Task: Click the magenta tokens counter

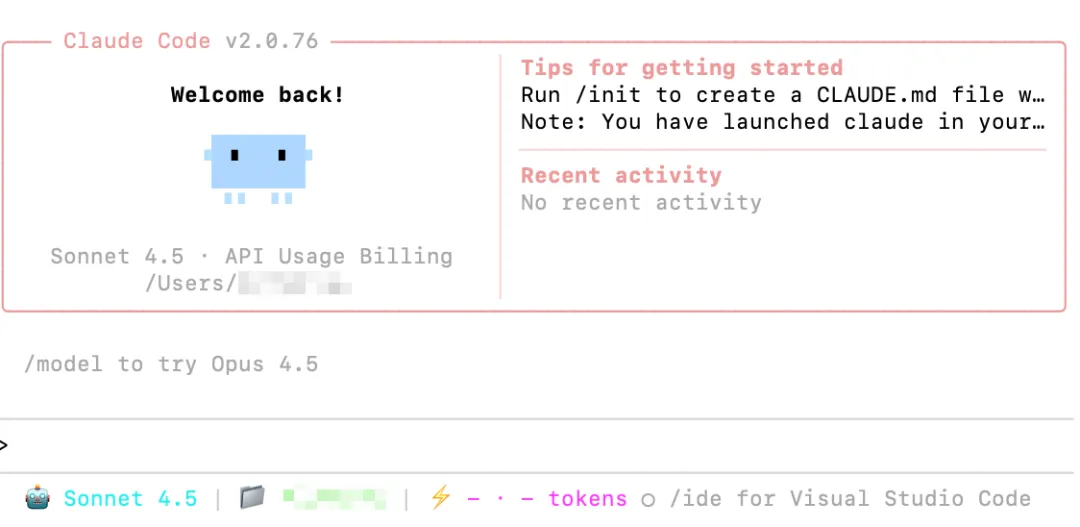Action: click(x=547, y=498)
